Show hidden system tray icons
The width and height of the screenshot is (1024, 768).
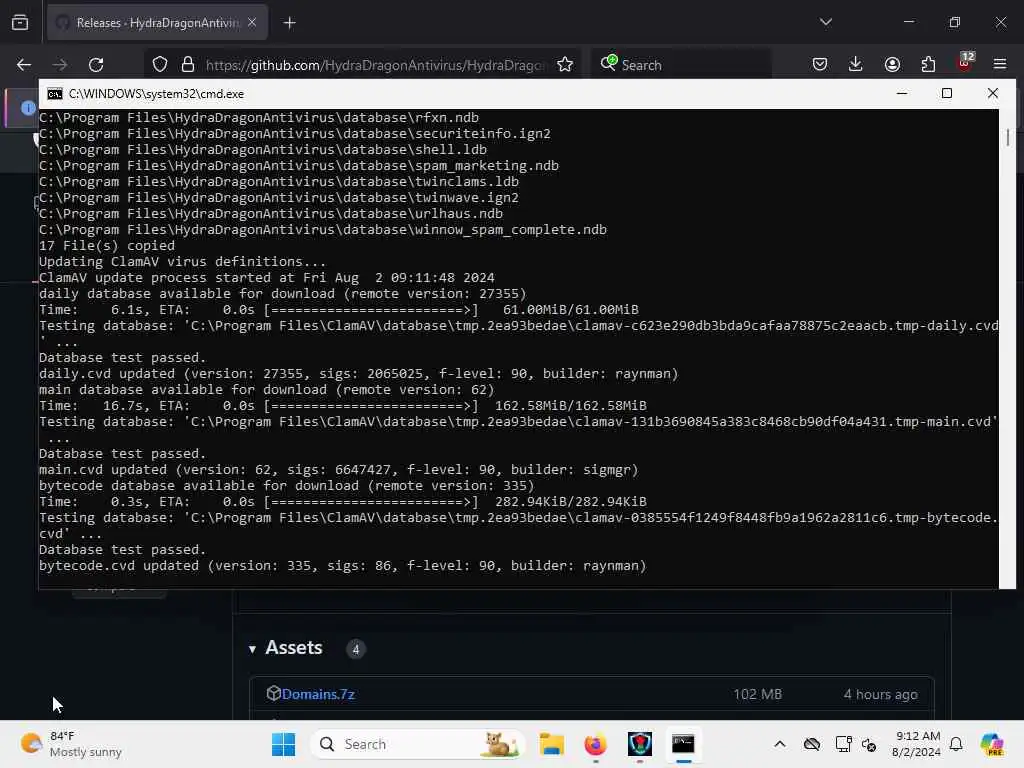780,744
